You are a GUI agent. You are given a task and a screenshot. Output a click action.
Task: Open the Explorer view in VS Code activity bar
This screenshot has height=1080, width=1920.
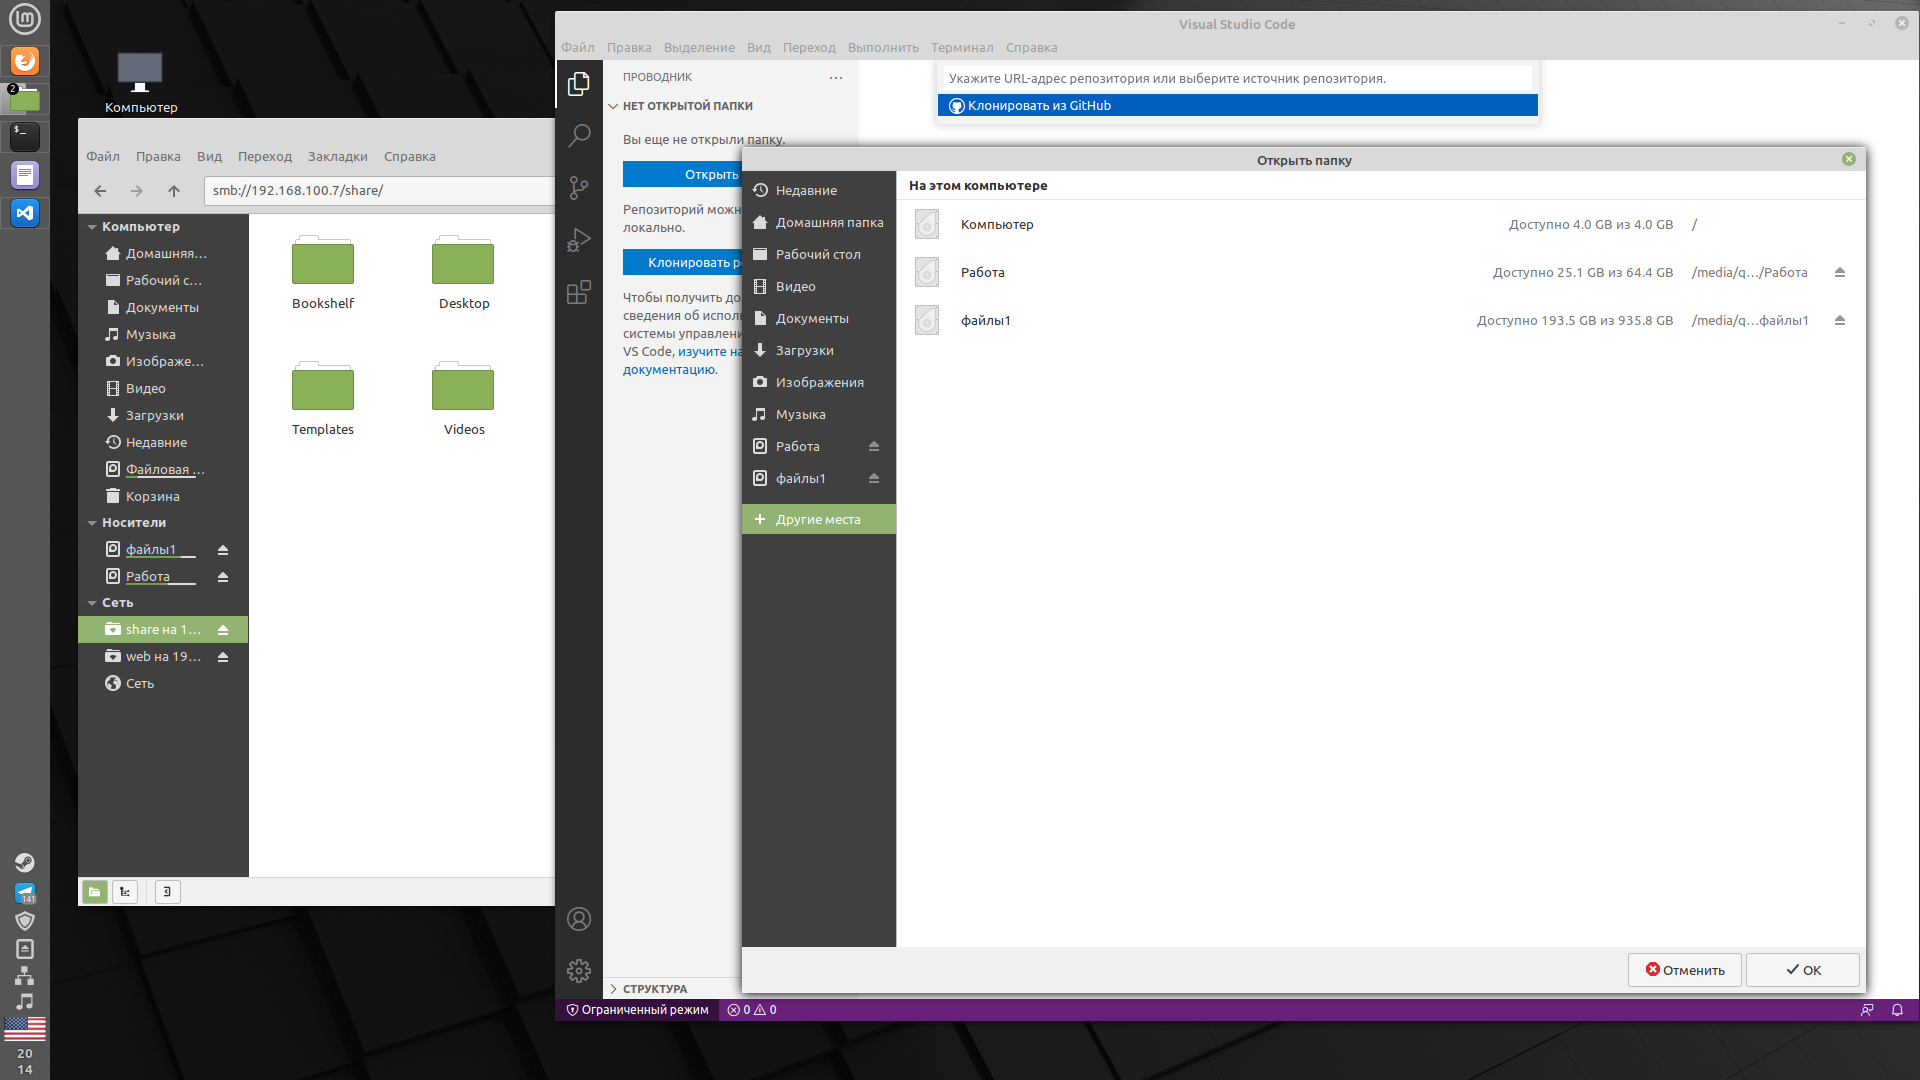coord(579,85)
